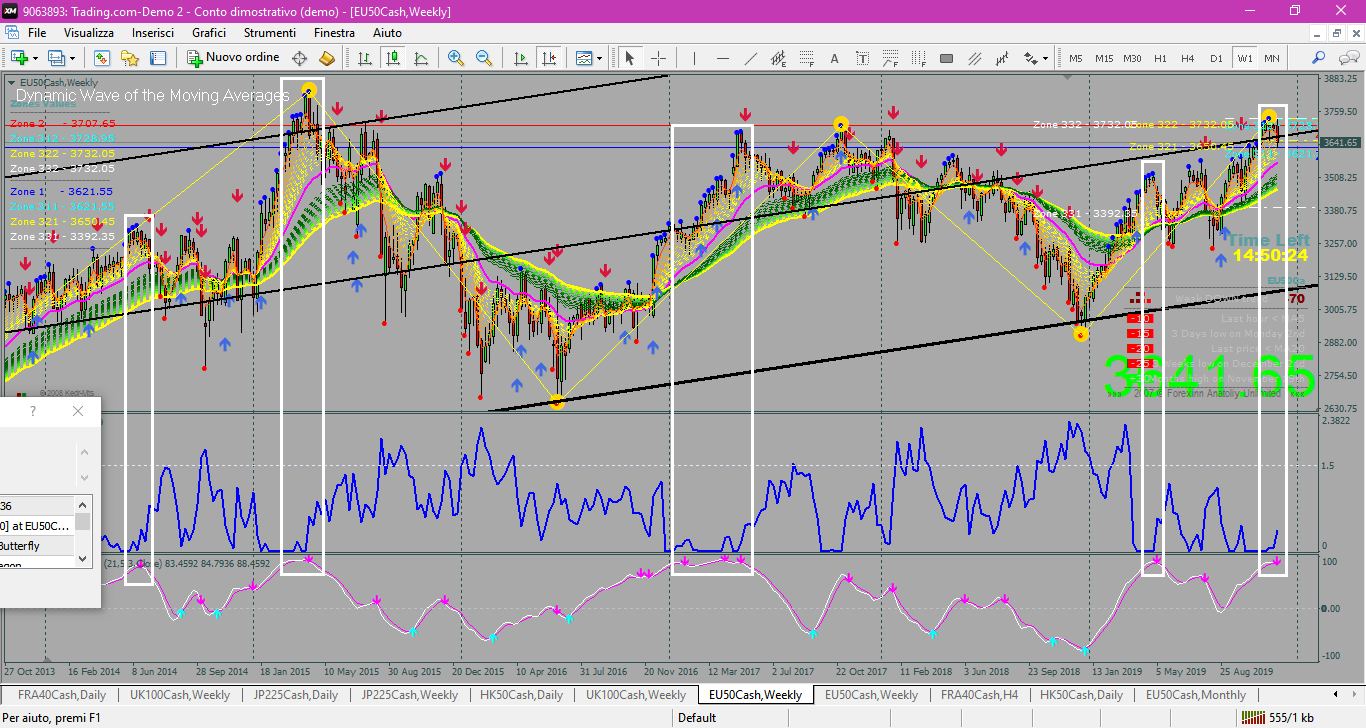Switch to FRA40Cash,H4 chart tab
The image size is (1366, 728).
pos(980,695)
